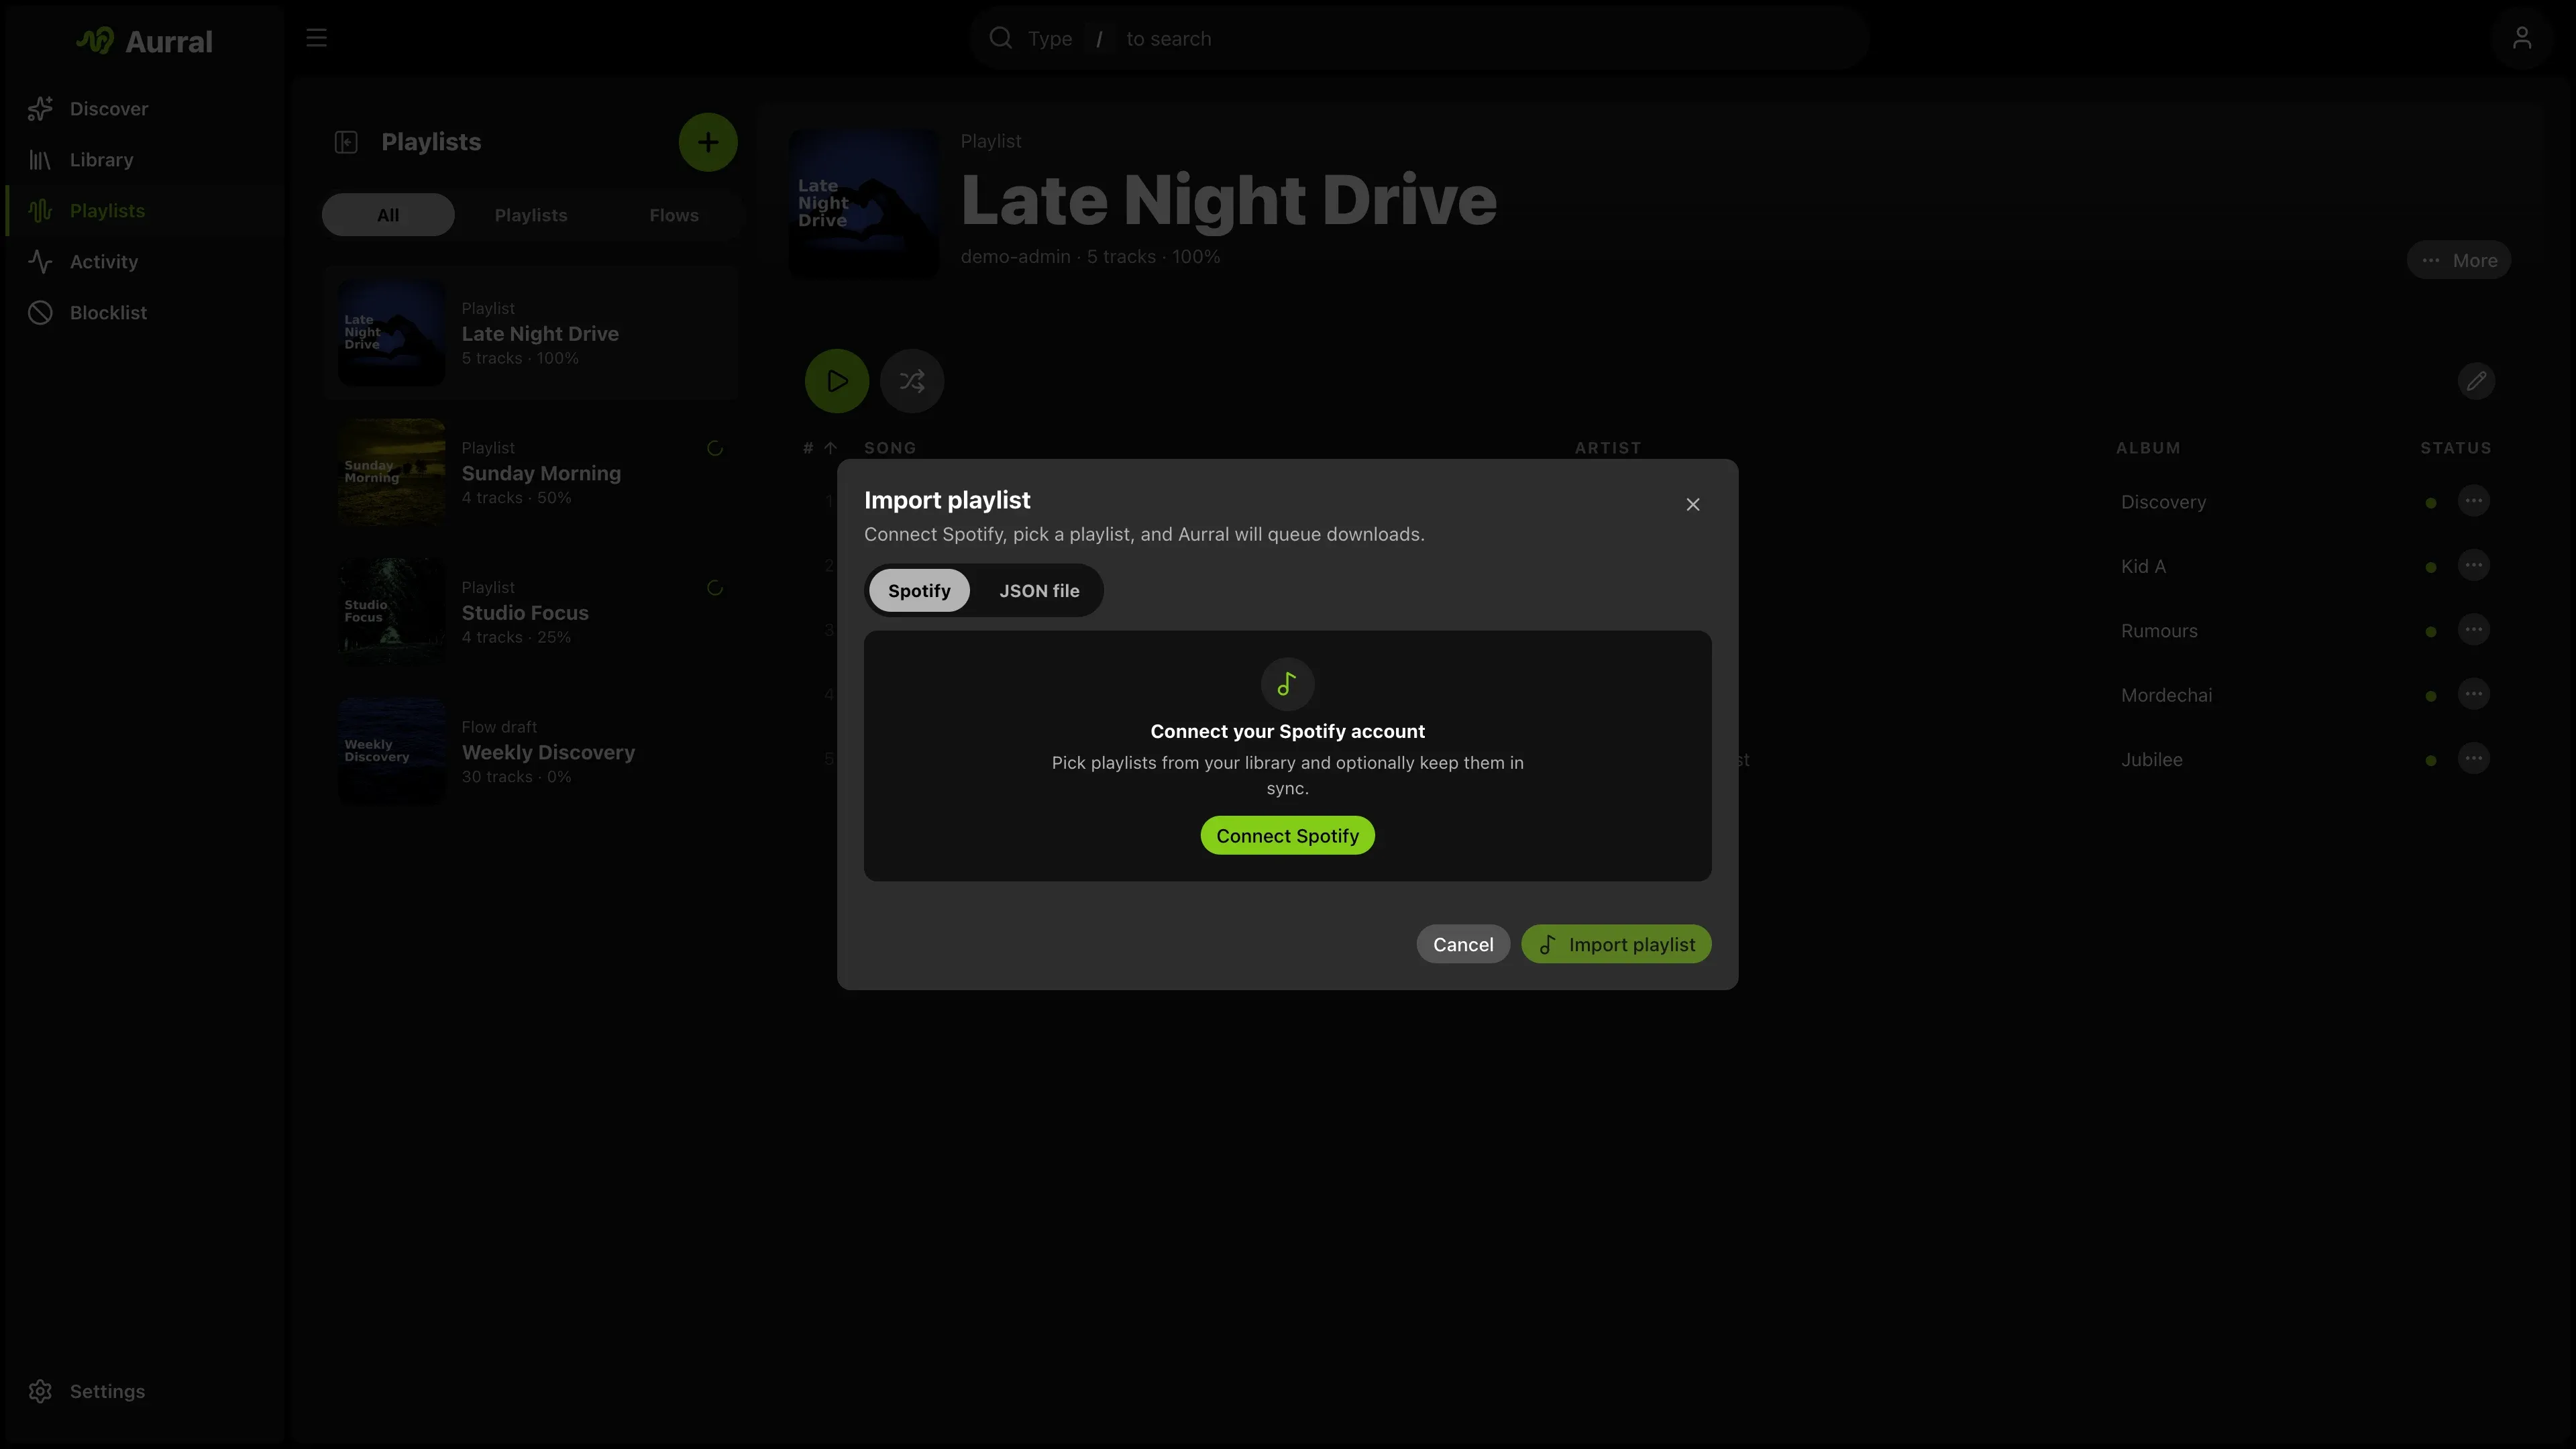The image size is (2576, 1449).
Task: Focus the search input field
Action: tap(1419, 38)
